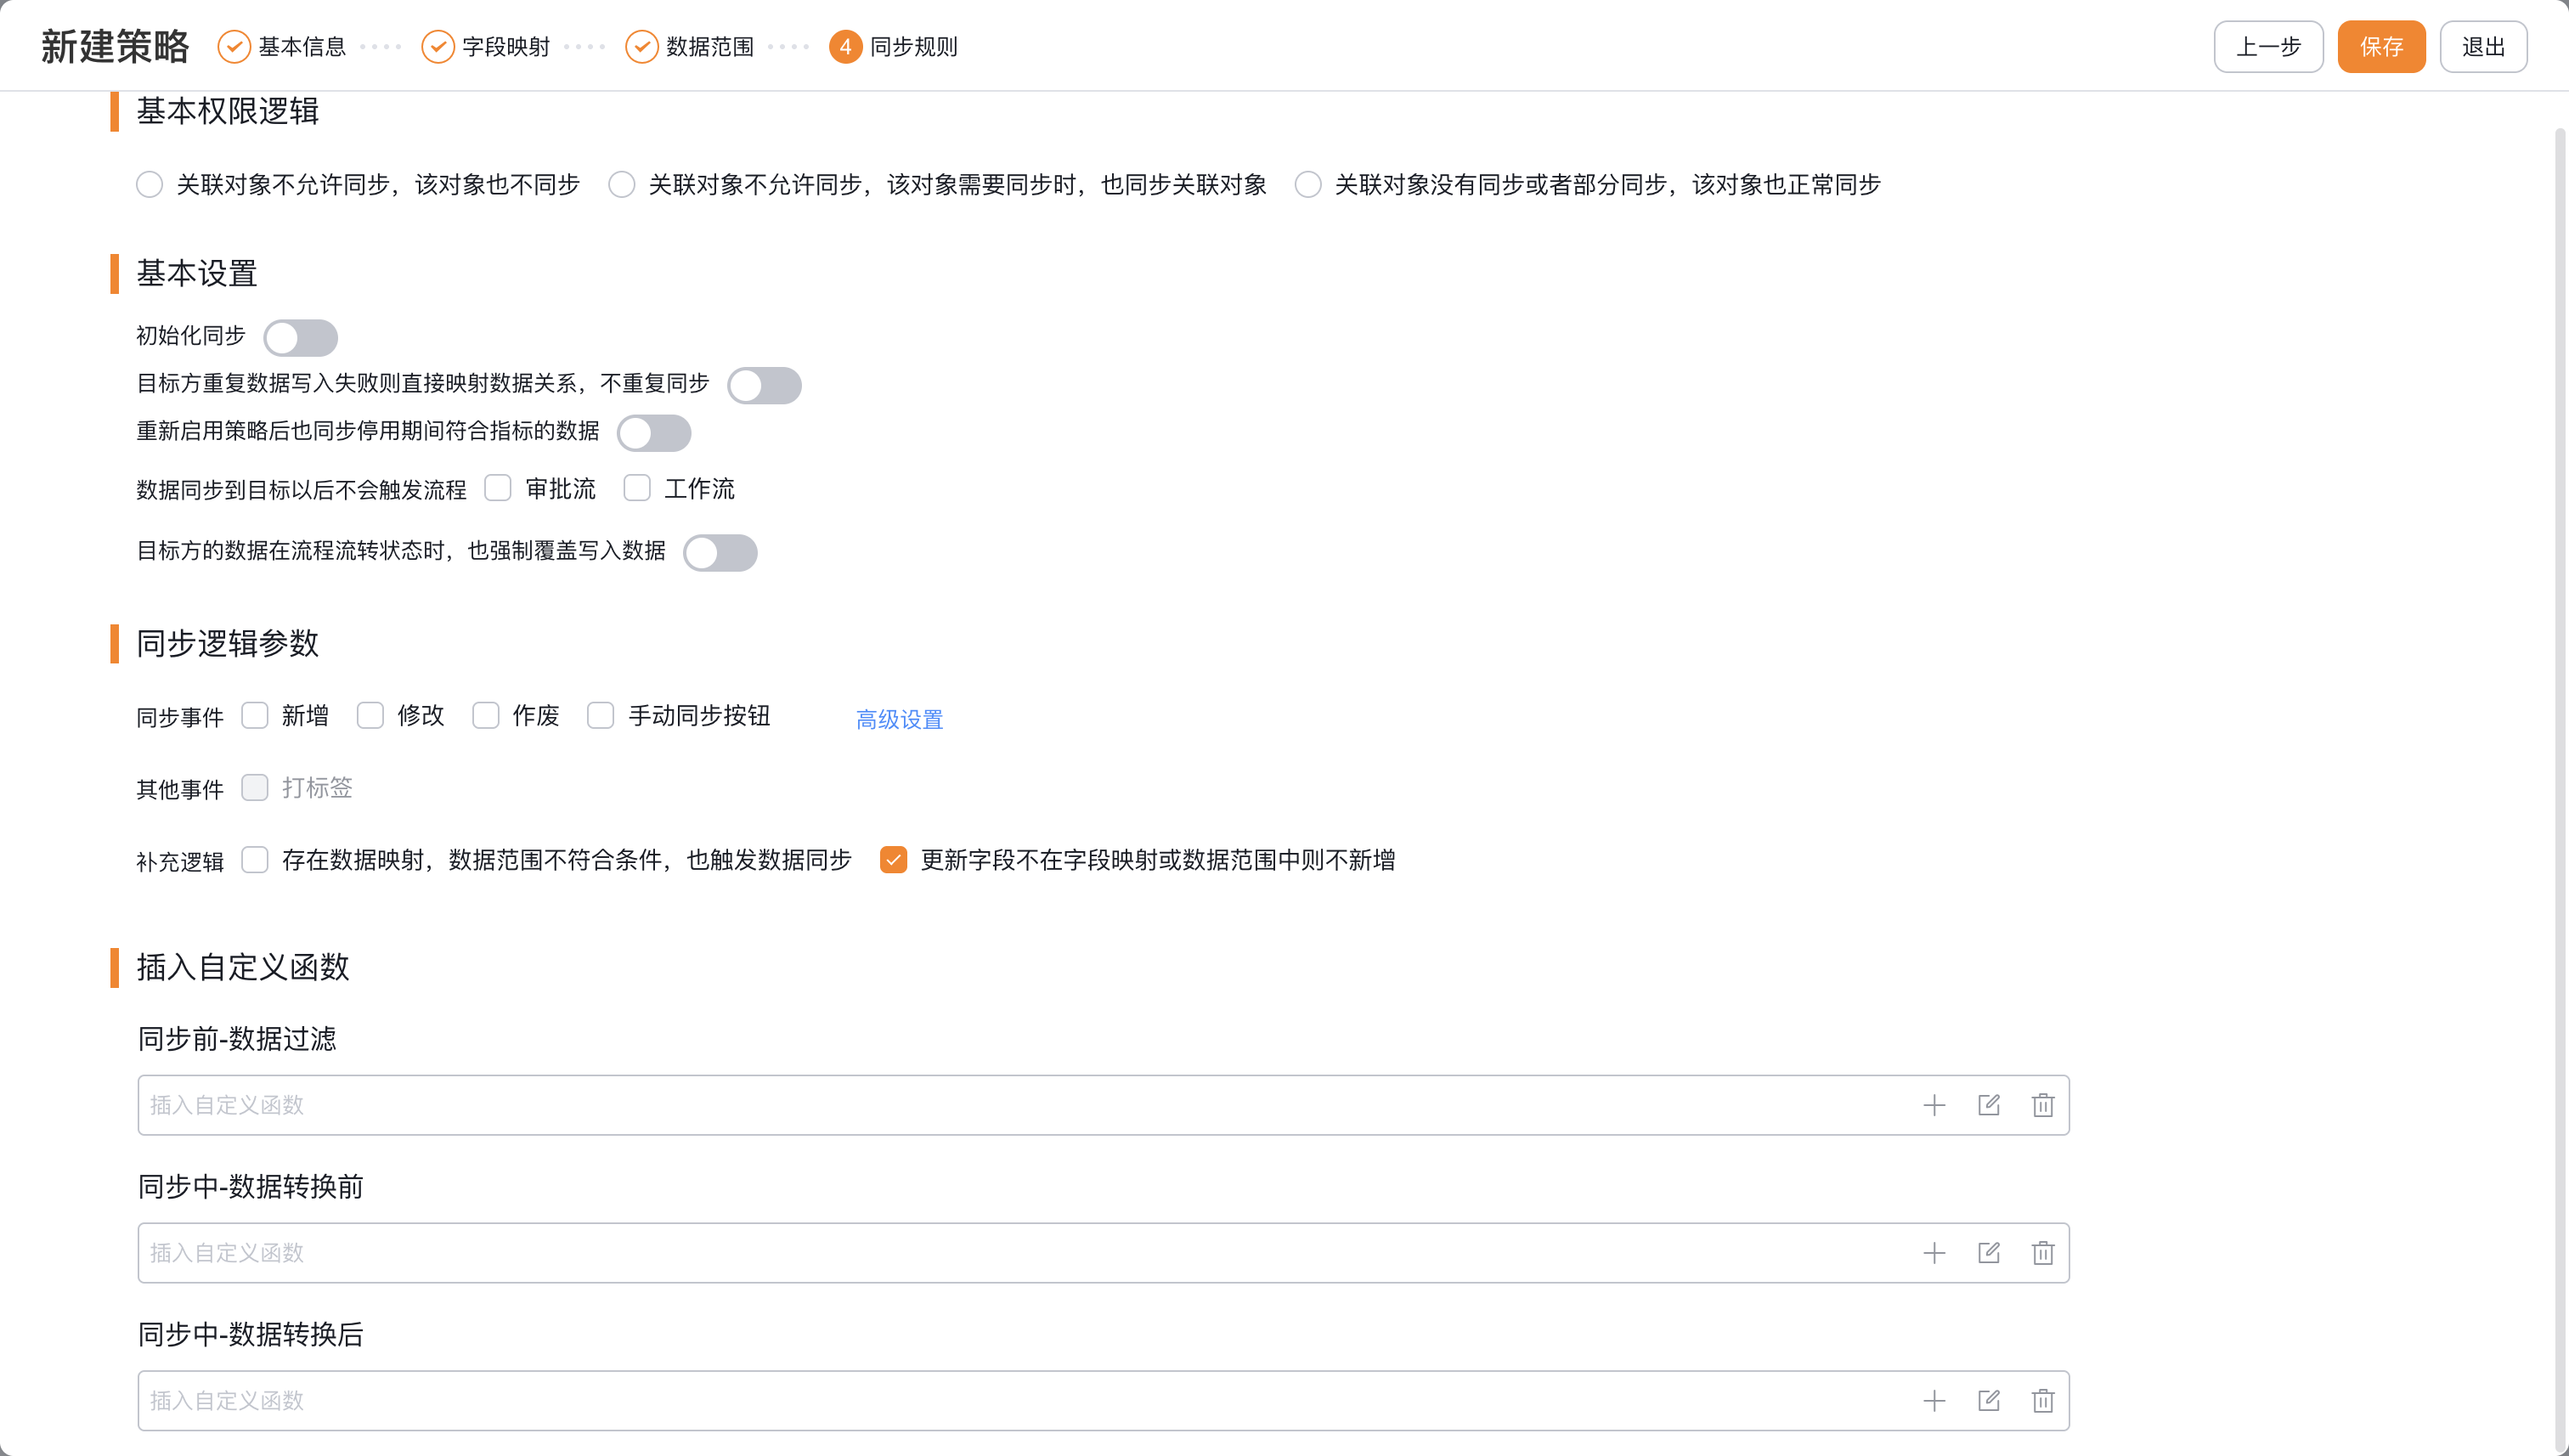Click the trash icon in 同步前-数据过滤 field
Image resolution: width=2569 pixels, height=1456 pixels.
coord(2042,1105)
